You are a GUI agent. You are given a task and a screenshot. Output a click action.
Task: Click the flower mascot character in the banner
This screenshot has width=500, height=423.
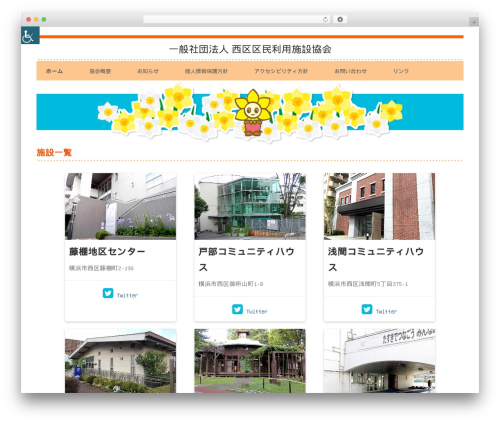(x=253, y=112)
